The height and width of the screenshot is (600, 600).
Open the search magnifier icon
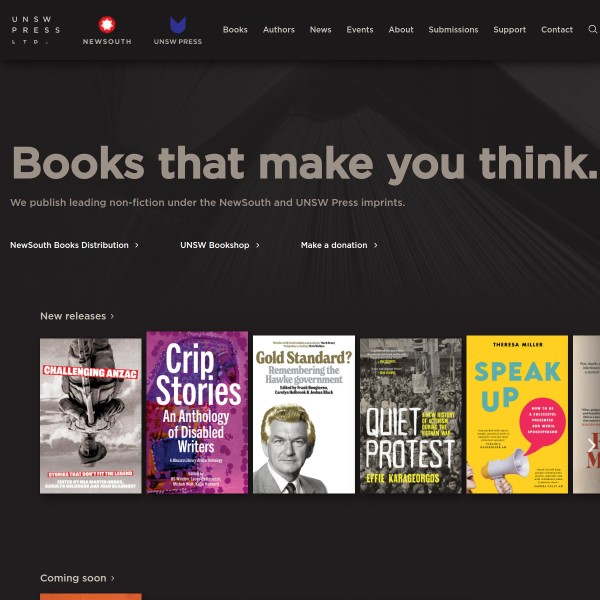point(592,29)
